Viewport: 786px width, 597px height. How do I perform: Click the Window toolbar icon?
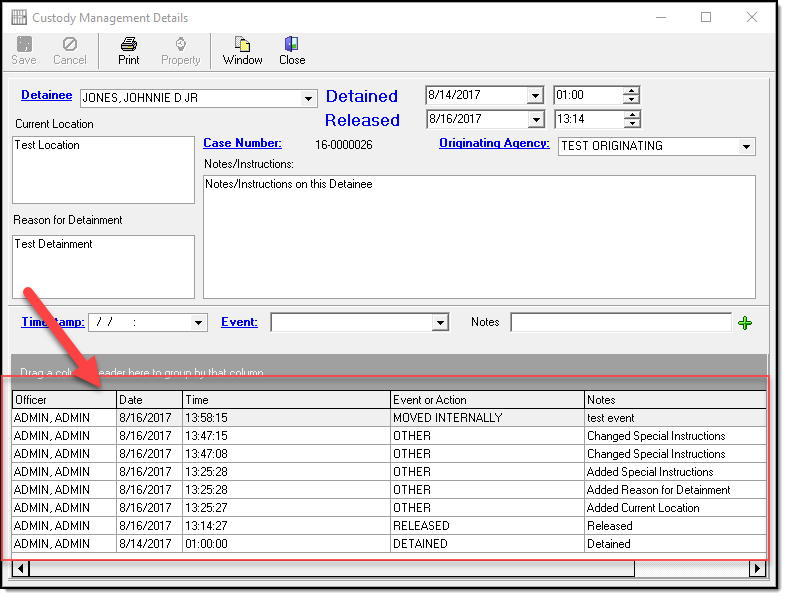click(242, 45)
